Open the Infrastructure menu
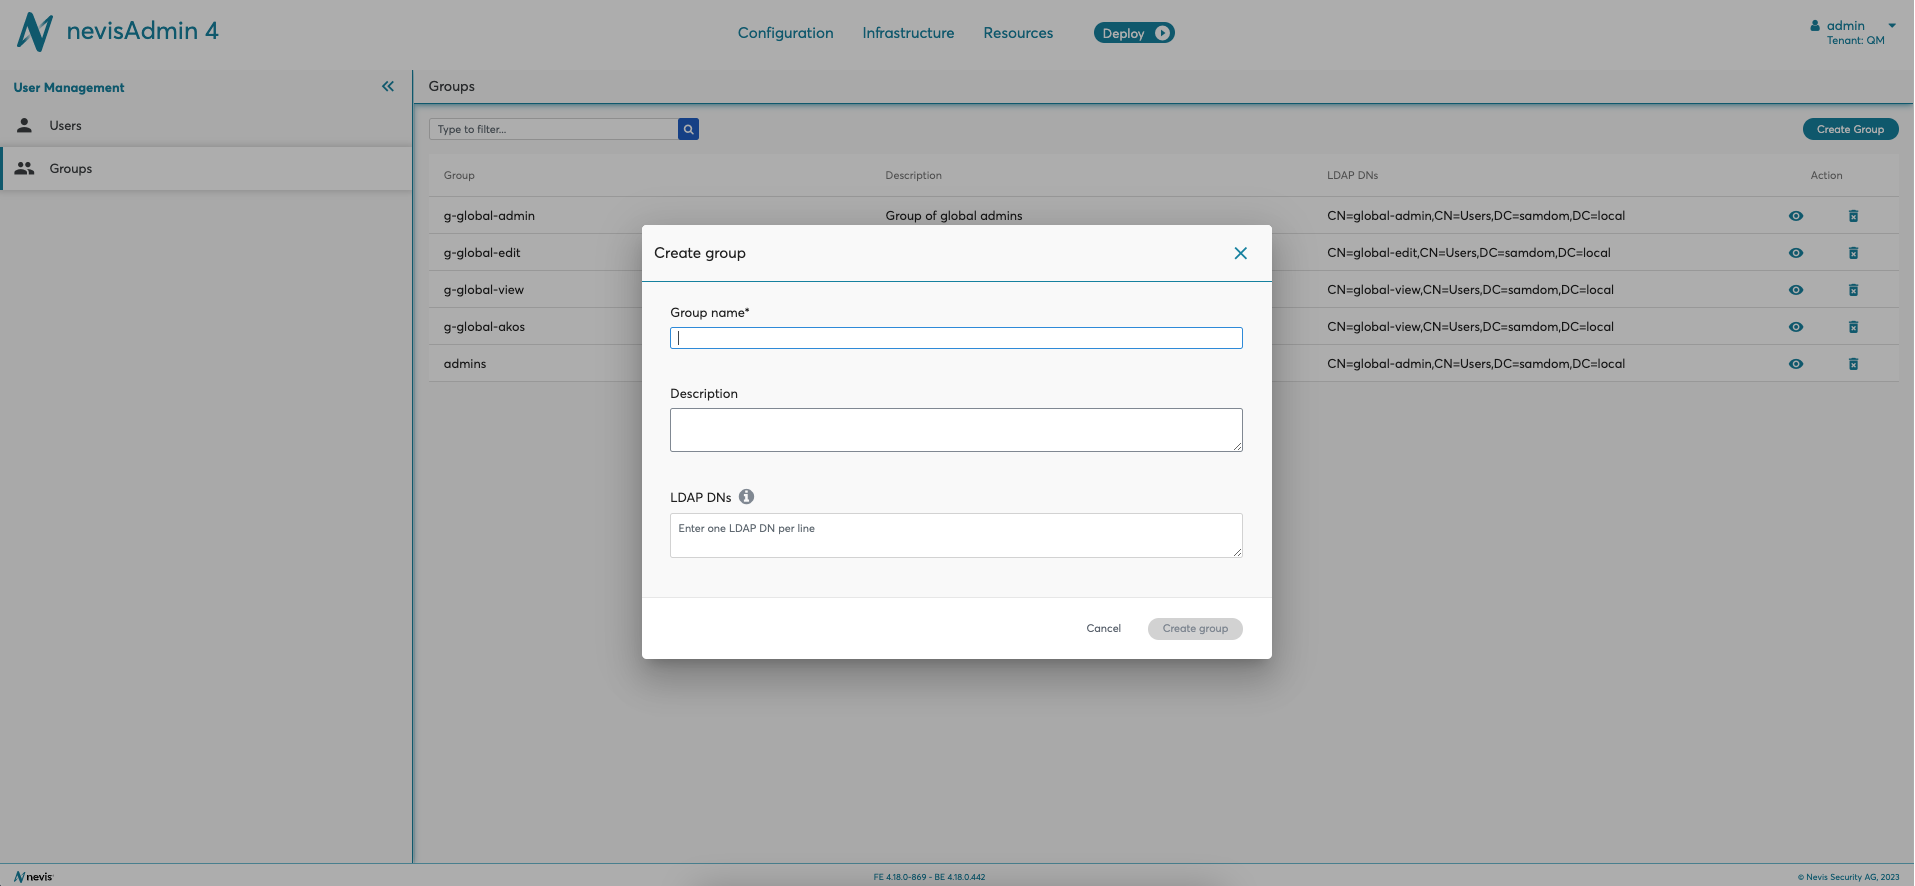This screenshot has width=1915, height=886. click(x=908, y=33)
